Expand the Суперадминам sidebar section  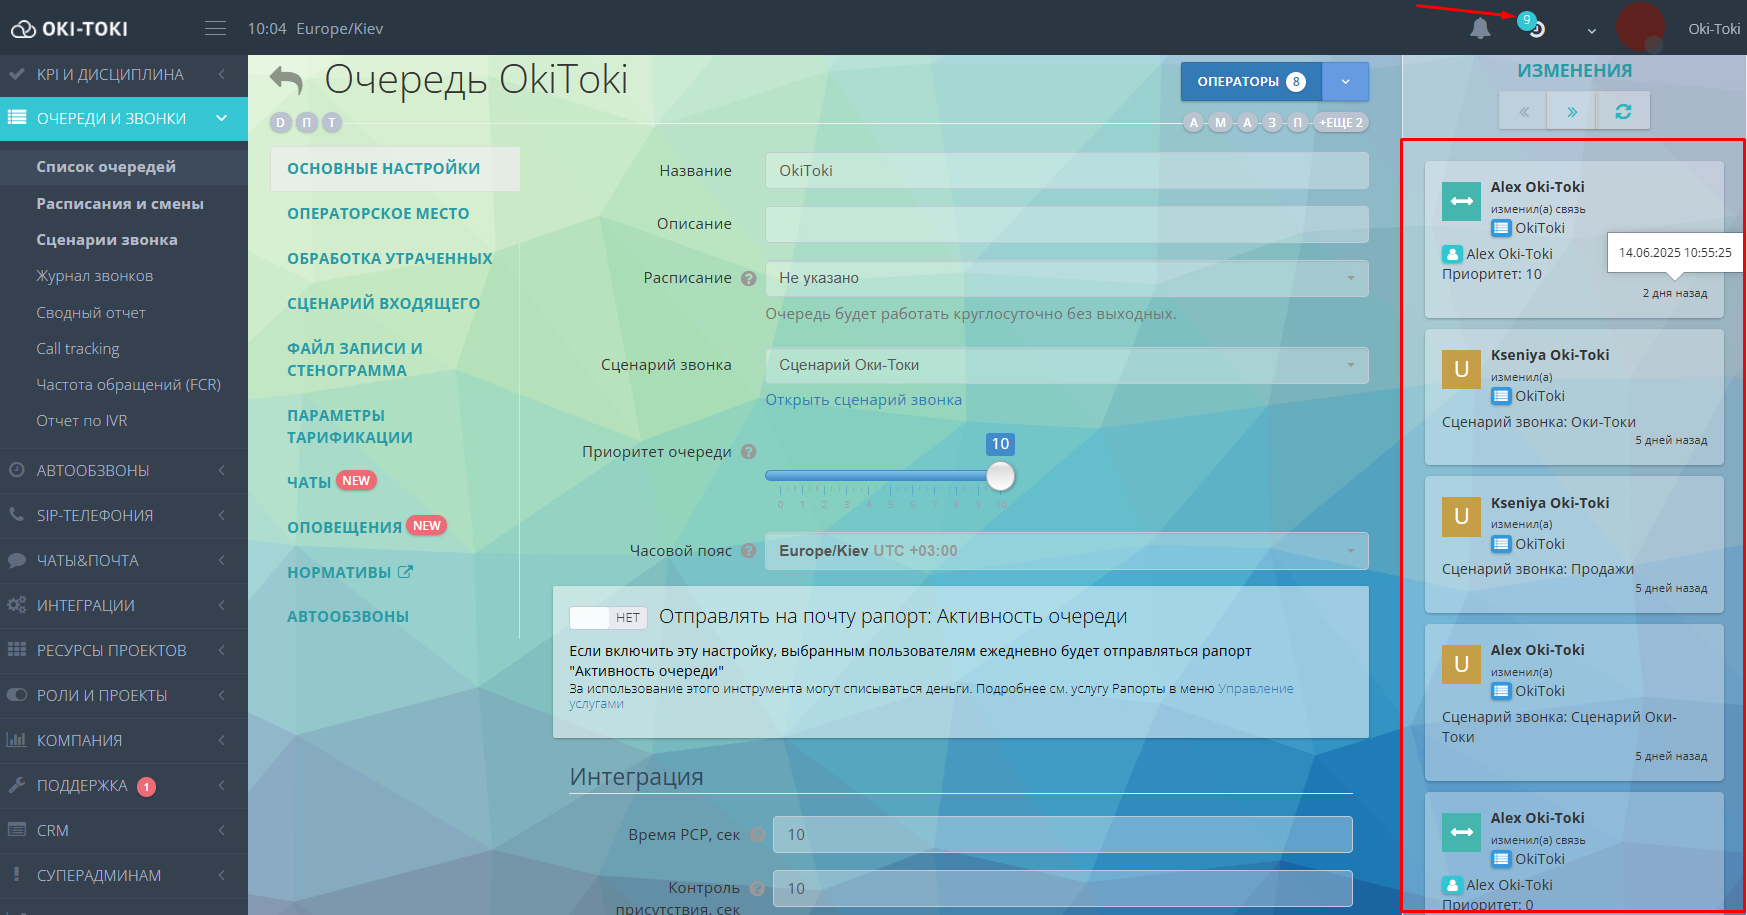point(124,875)
